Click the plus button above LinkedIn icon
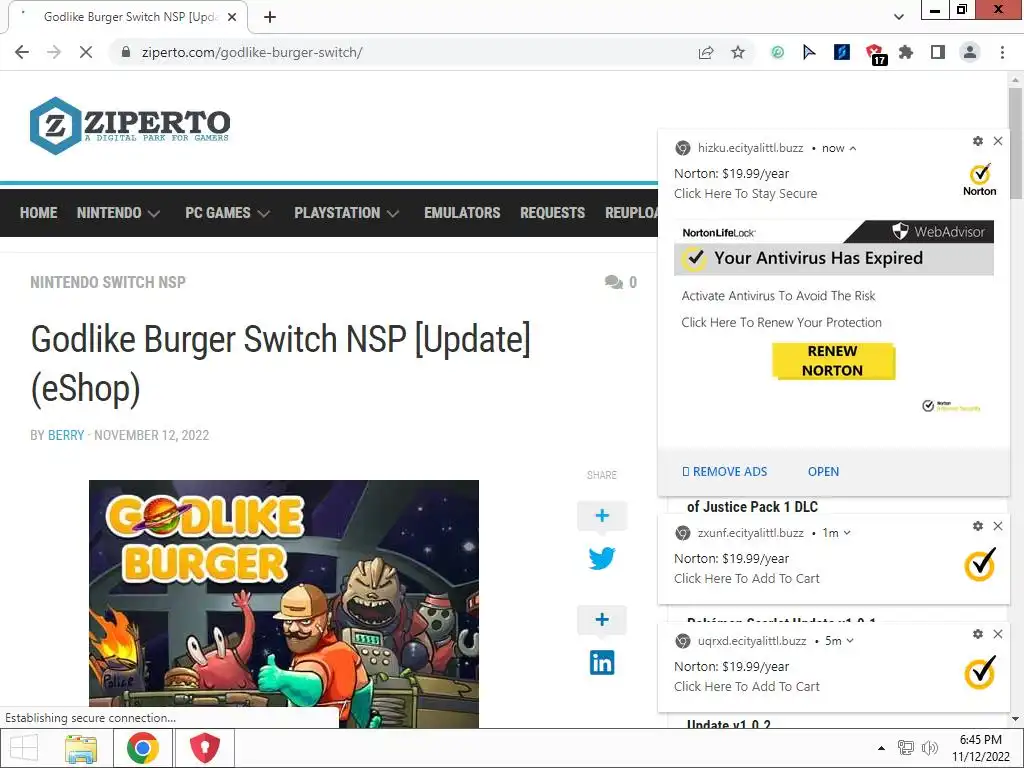This screenshot has height=768, width=1024. pyautogui.click(x=602, y=620)
